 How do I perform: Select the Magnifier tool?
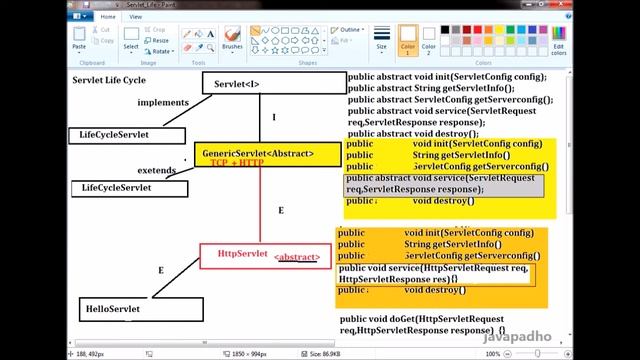click(211, 48)
